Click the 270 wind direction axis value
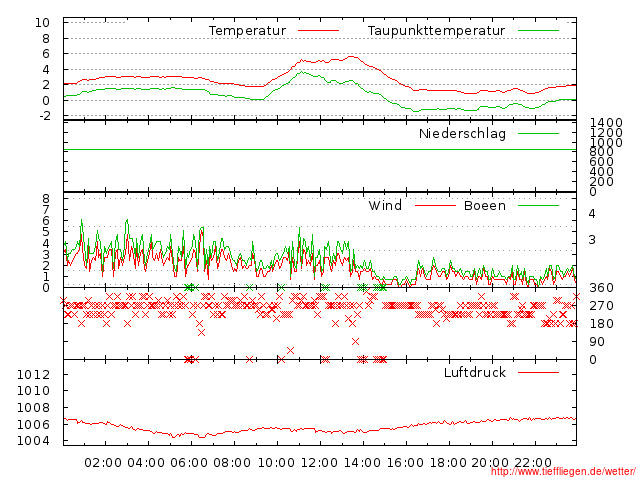 click(x=600, y=306)
